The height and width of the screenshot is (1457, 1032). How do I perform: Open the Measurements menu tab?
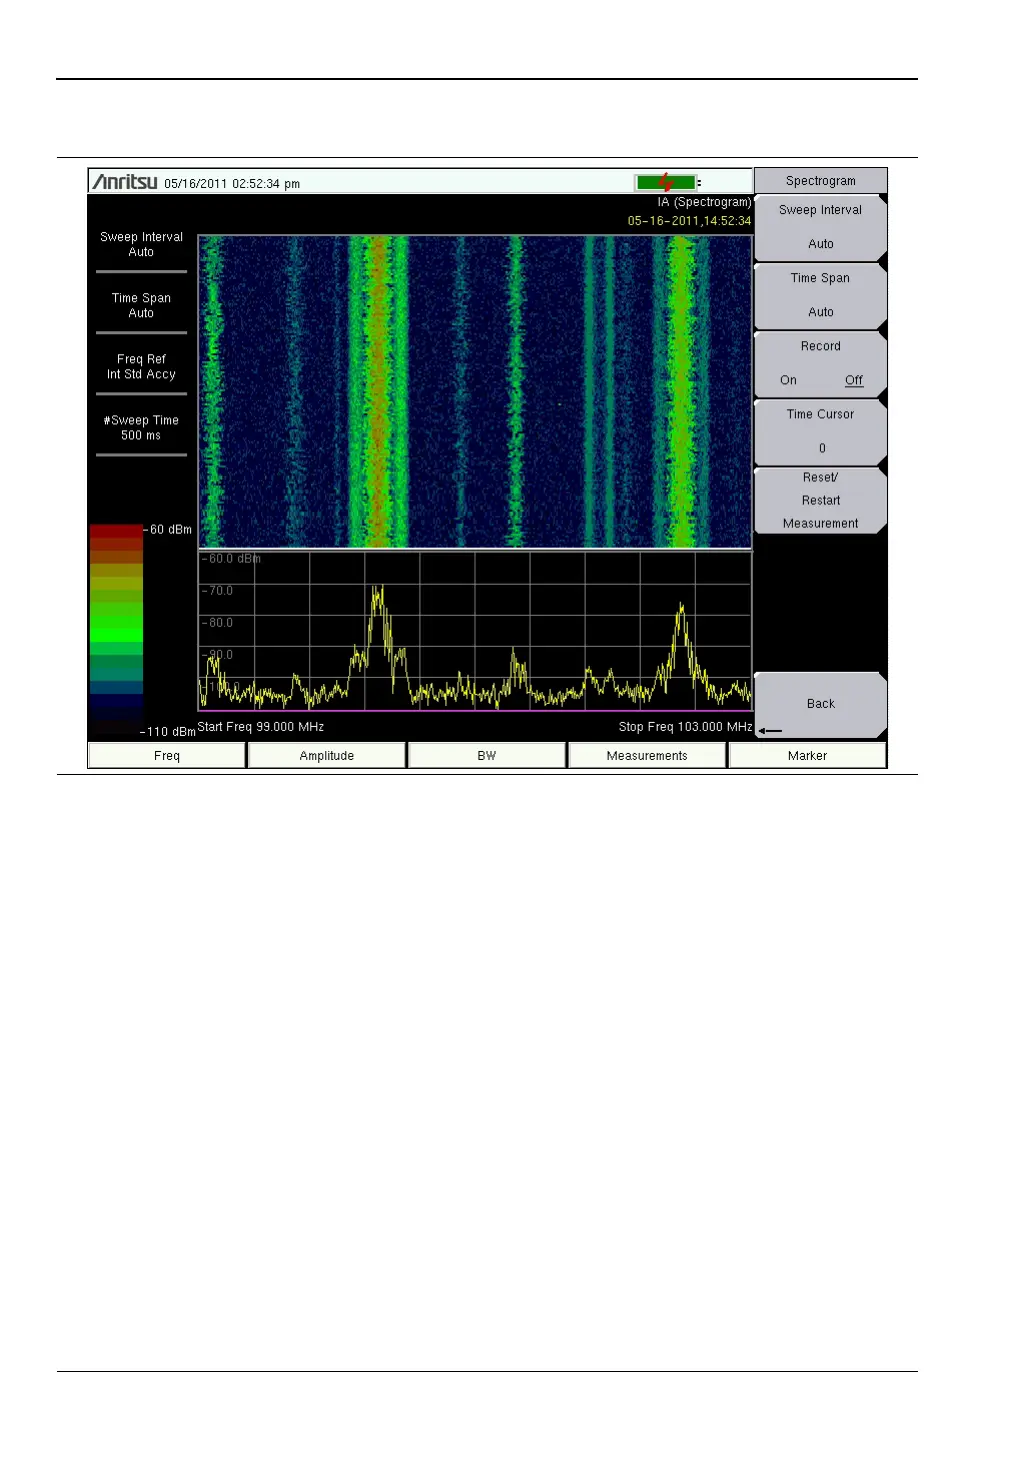tap(647, 755)
